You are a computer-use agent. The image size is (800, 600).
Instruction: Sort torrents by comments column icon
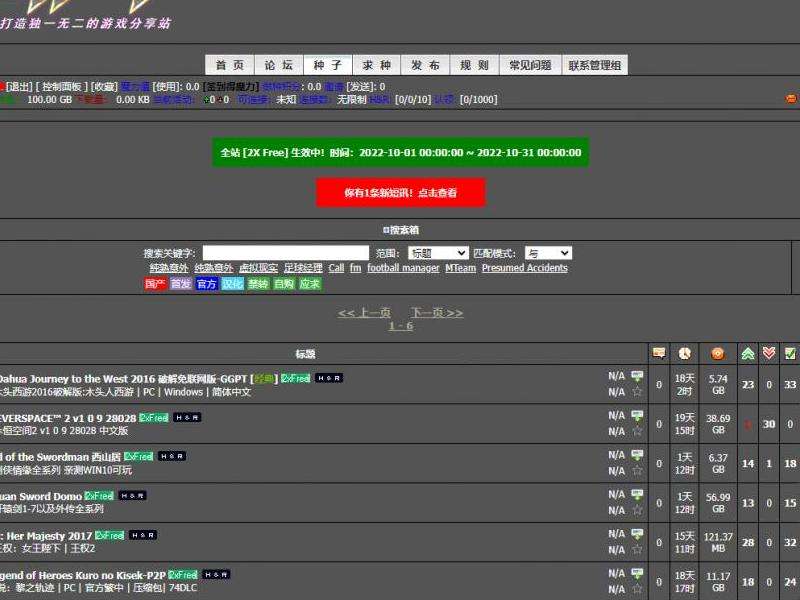point(658,353)
